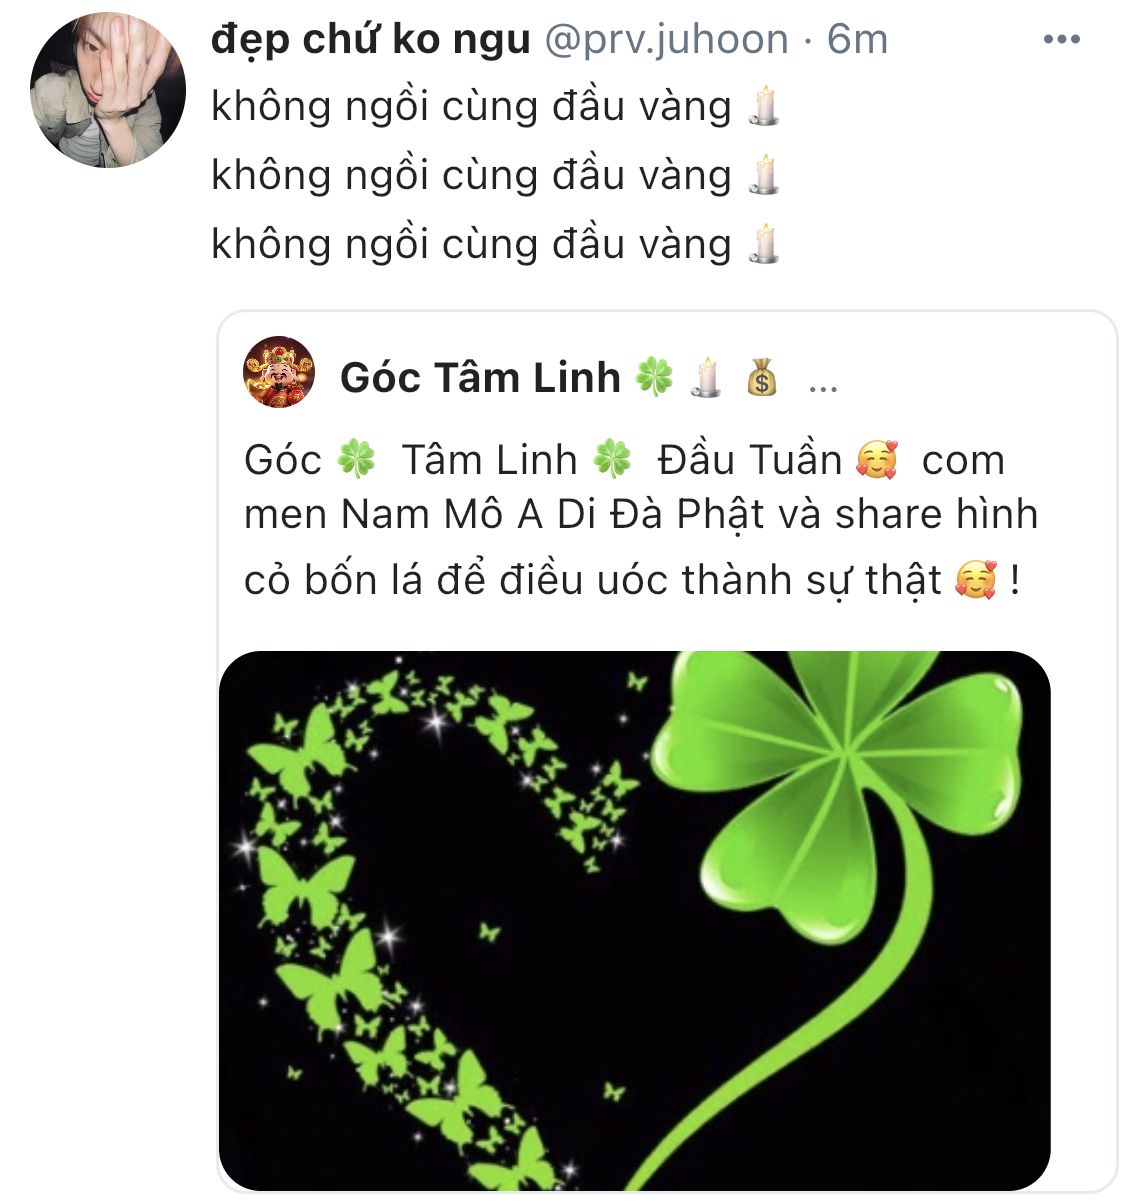This screenshot has height=1204, width=1125.
Task: Click the butterfly trail in the quoted image
Action: [x=330, y=900]
